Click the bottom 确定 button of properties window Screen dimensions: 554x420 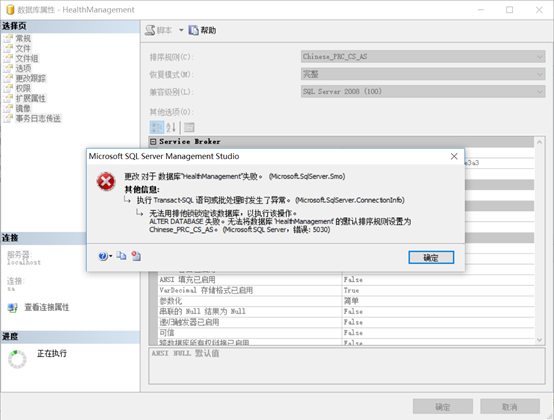(x=443, y=407)
